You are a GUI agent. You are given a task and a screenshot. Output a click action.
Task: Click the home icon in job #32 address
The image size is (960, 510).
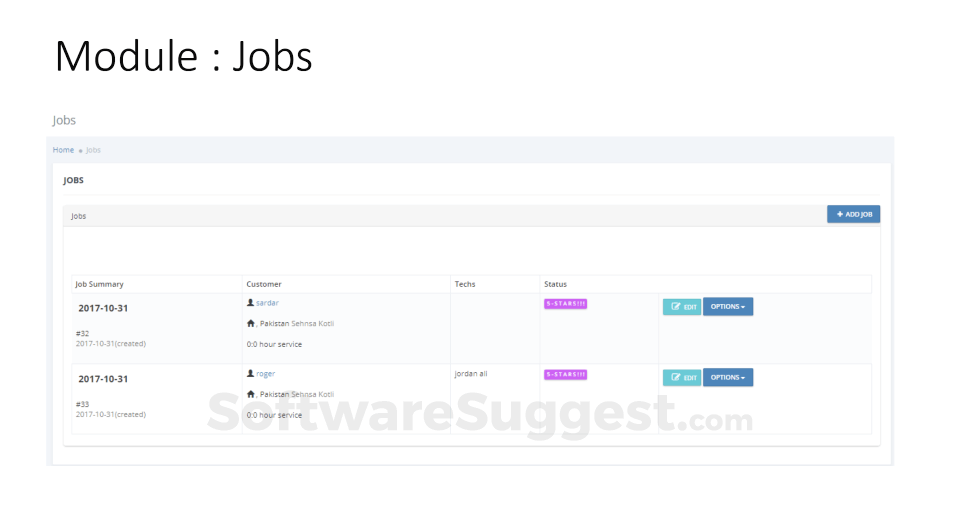250,323
